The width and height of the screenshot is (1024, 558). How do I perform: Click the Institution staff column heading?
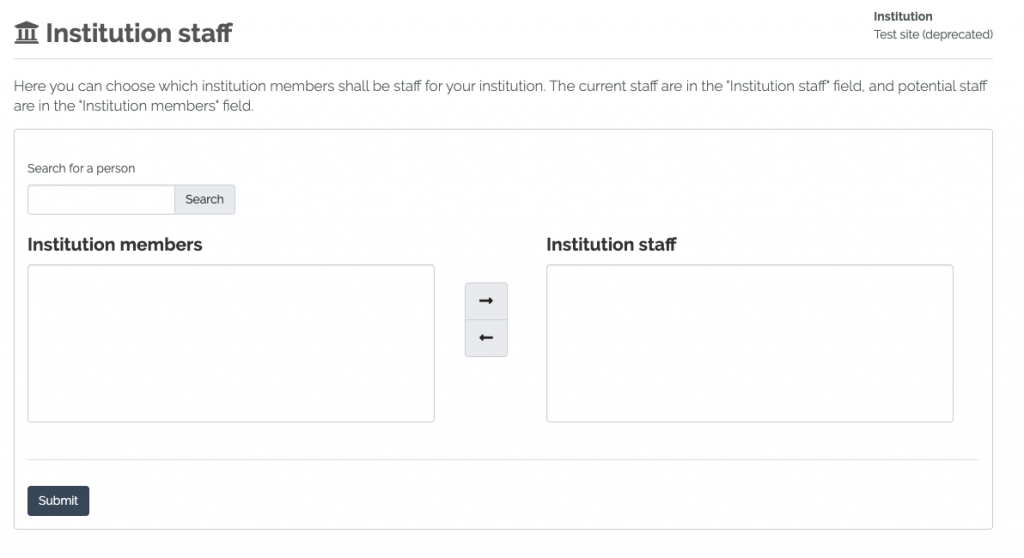(x=611, y=245)
